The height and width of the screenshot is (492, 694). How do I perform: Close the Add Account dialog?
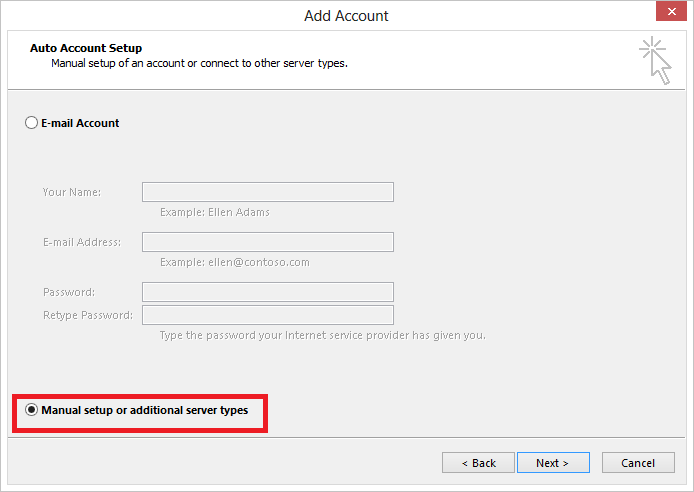(669, 14)
